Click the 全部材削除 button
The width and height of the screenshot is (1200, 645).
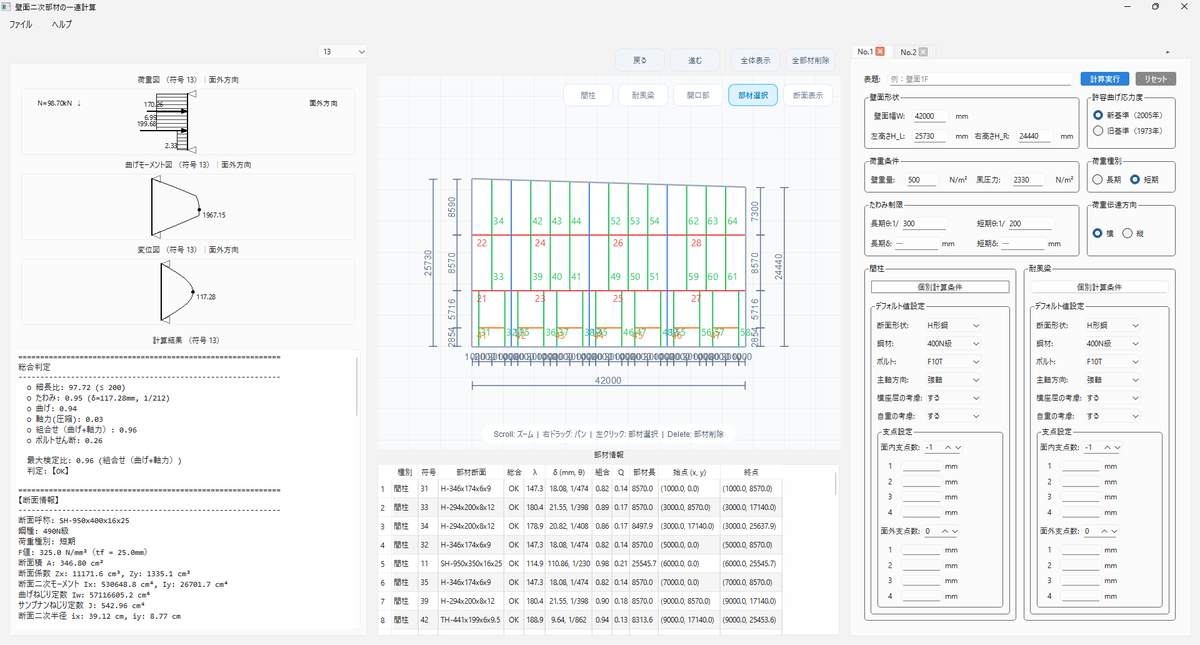[810, 60]
